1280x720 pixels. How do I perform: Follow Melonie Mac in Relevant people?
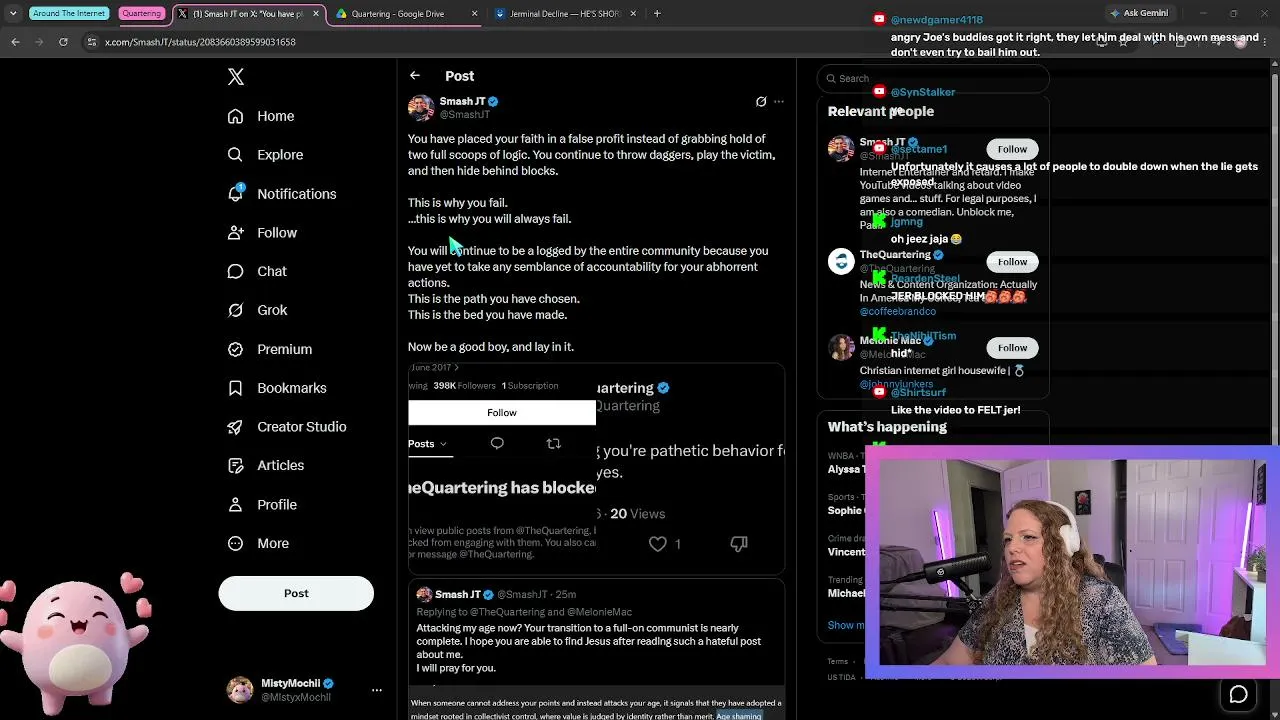coord(1012,348)
